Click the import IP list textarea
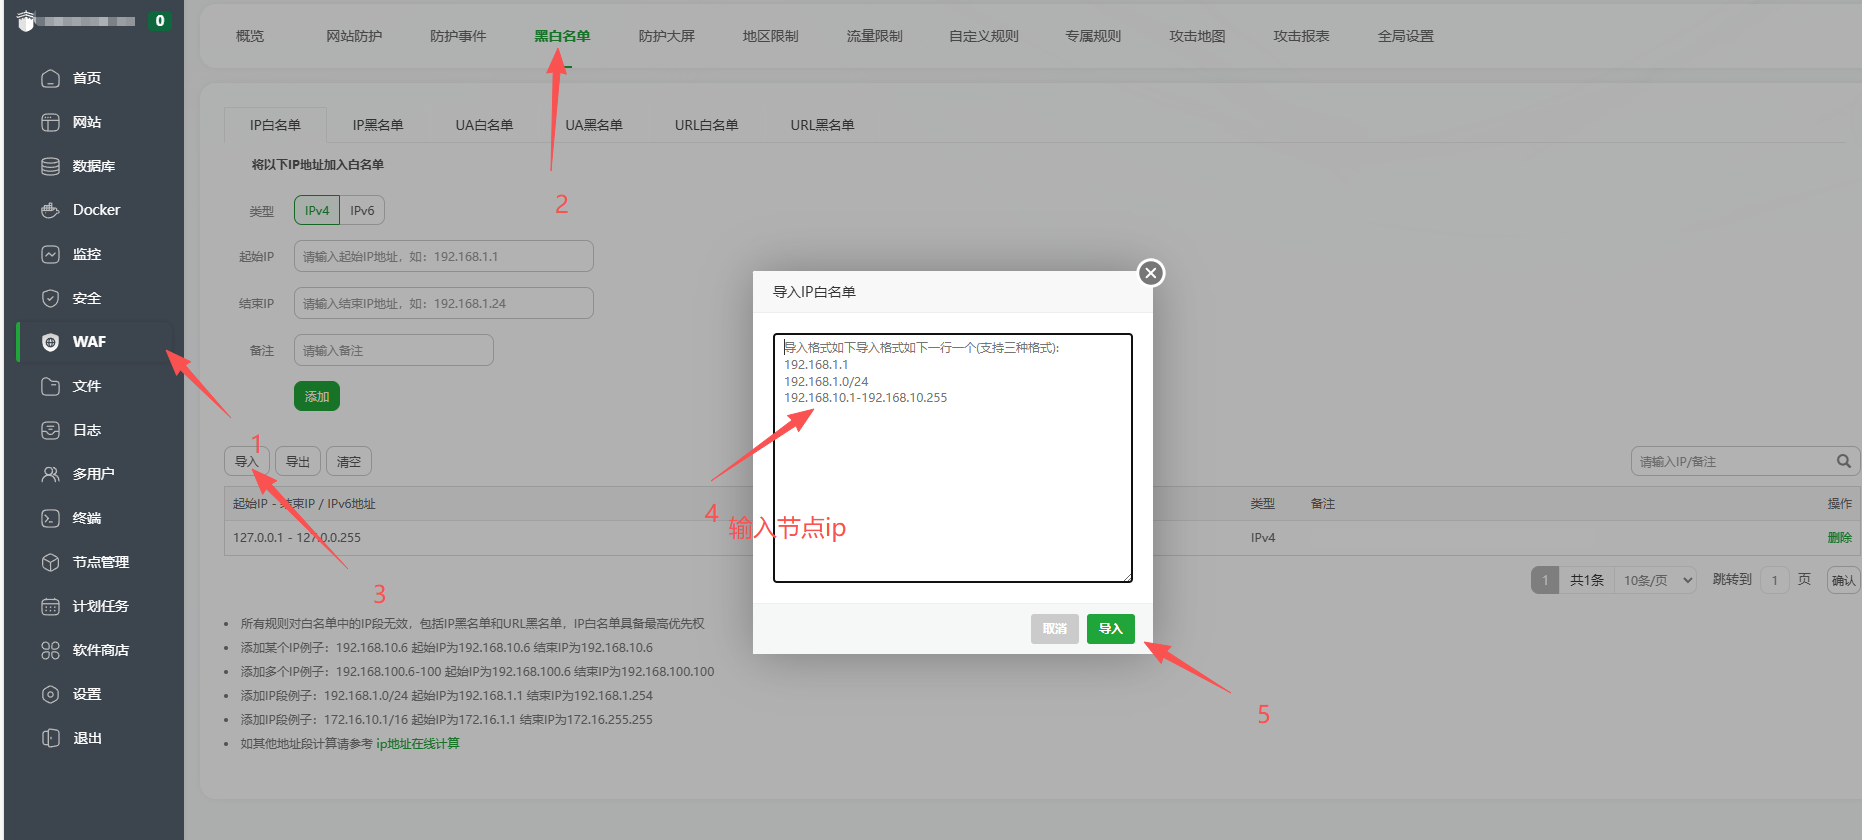The height and width of the screenshot is (840, 1862). (x=953, y=458)
